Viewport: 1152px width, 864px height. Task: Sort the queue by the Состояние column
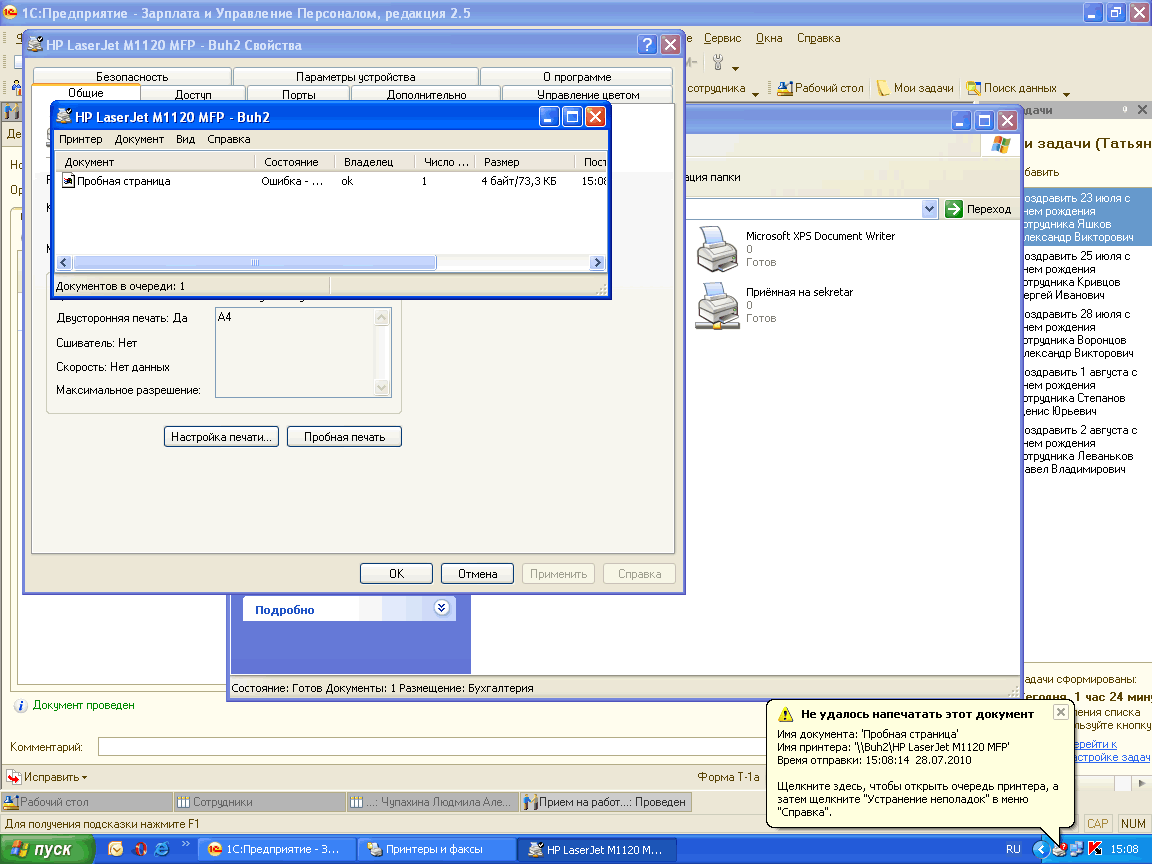[295, 162]
